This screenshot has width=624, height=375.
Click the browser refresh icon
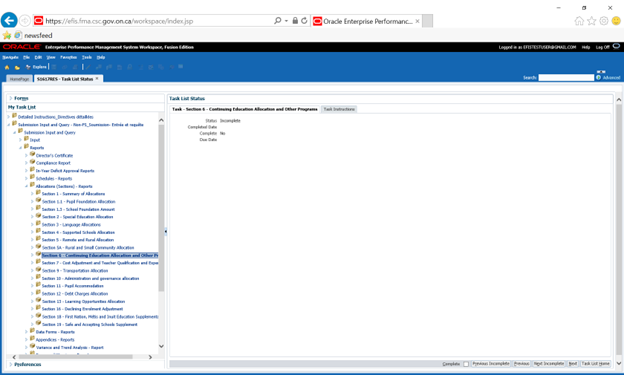tap(304, 21)
